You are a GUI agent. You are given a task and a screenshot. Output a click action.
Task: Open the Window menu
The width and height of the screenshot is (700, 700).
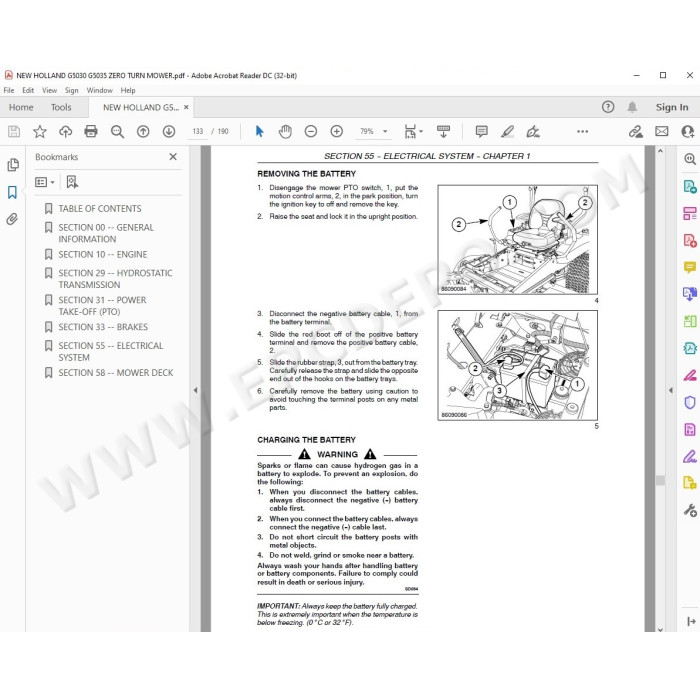100,90
